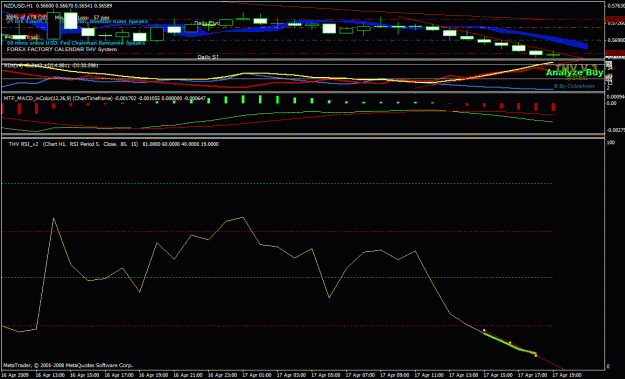Viewport: 625px width, 379px height.
Task: Select the '17 Apr 07:00' time axis label
Action: pyautogui.click(x=360, y=375)
